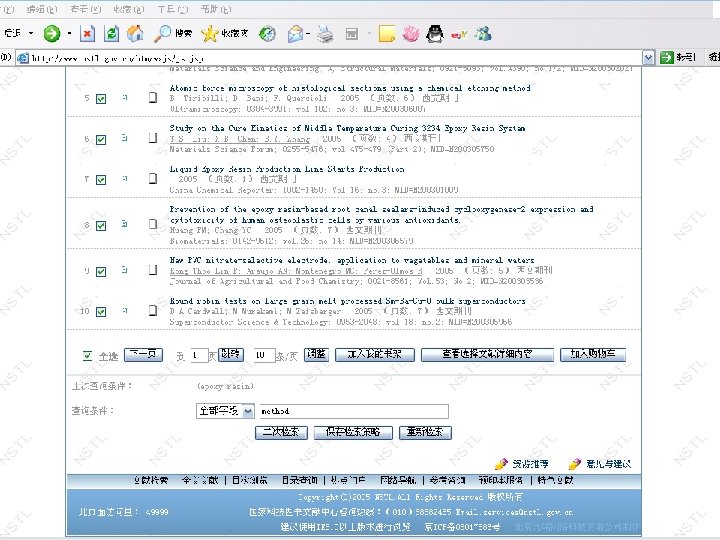Uncheck the green checkbox for result 8

pyautogui.click(x=101, y=225)
